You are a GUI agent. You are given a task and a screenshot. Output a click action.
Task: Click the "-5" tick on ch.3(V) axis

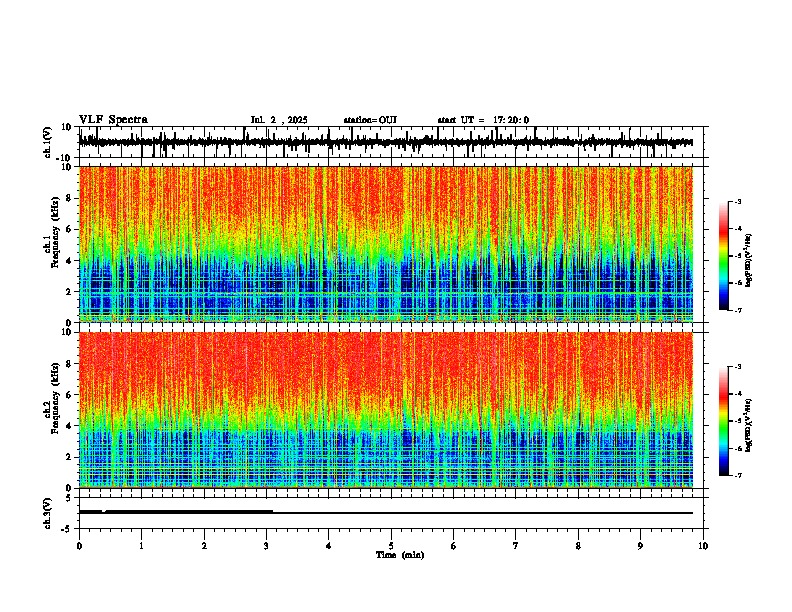[x=68, y=529]
